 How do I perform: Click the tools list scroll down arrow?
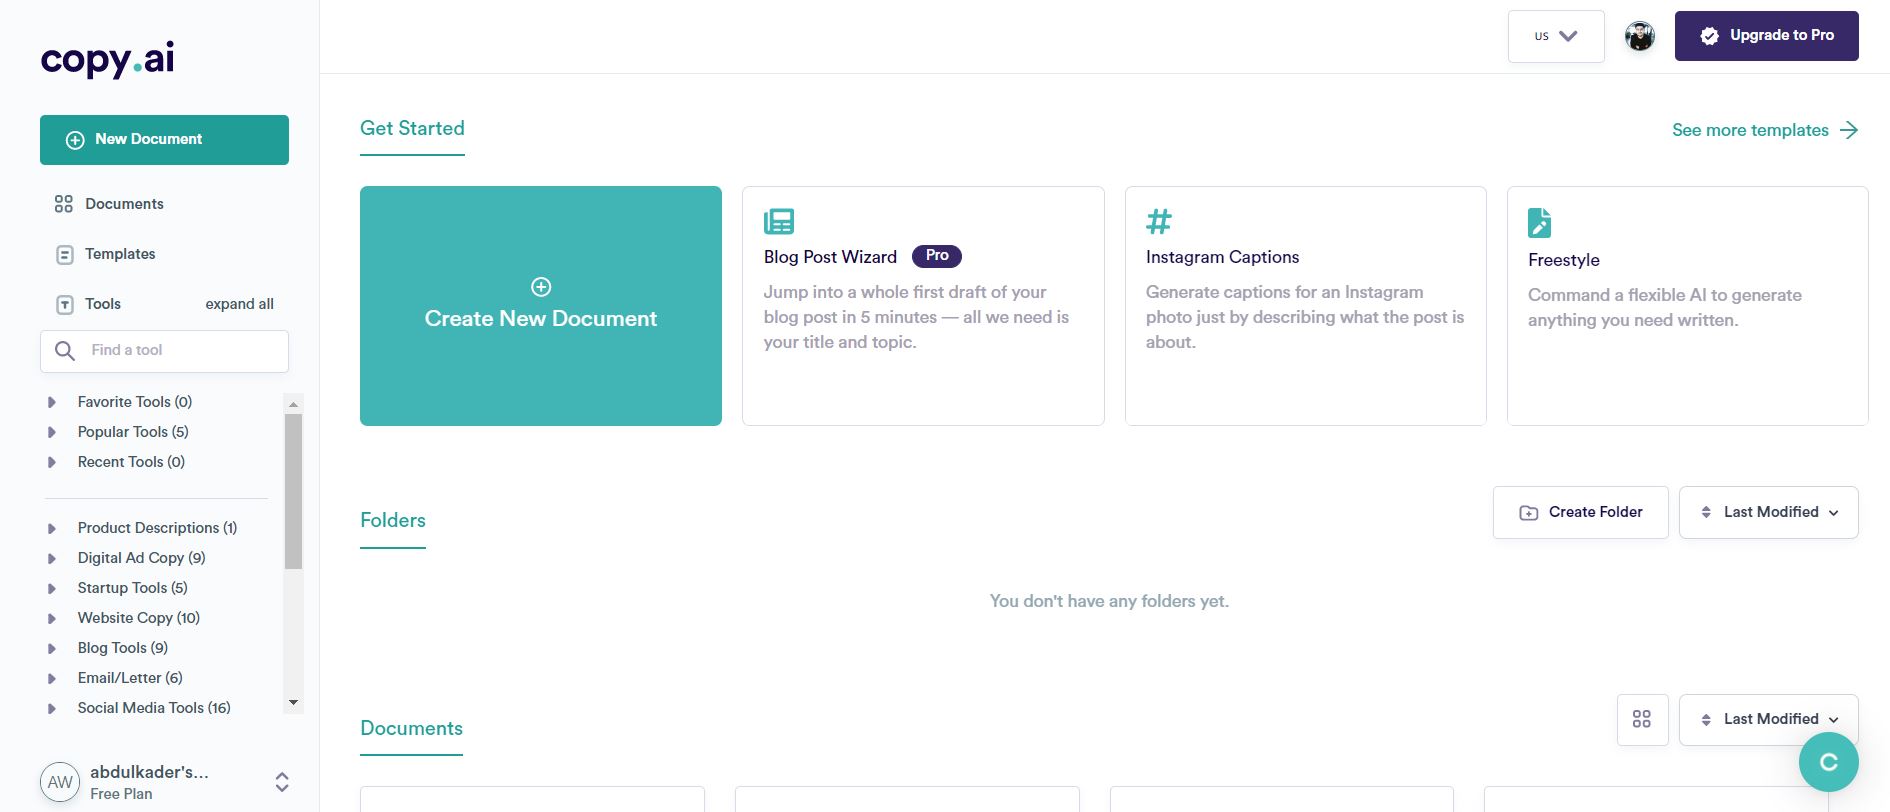pyautogui.click(x=293, y=703)
